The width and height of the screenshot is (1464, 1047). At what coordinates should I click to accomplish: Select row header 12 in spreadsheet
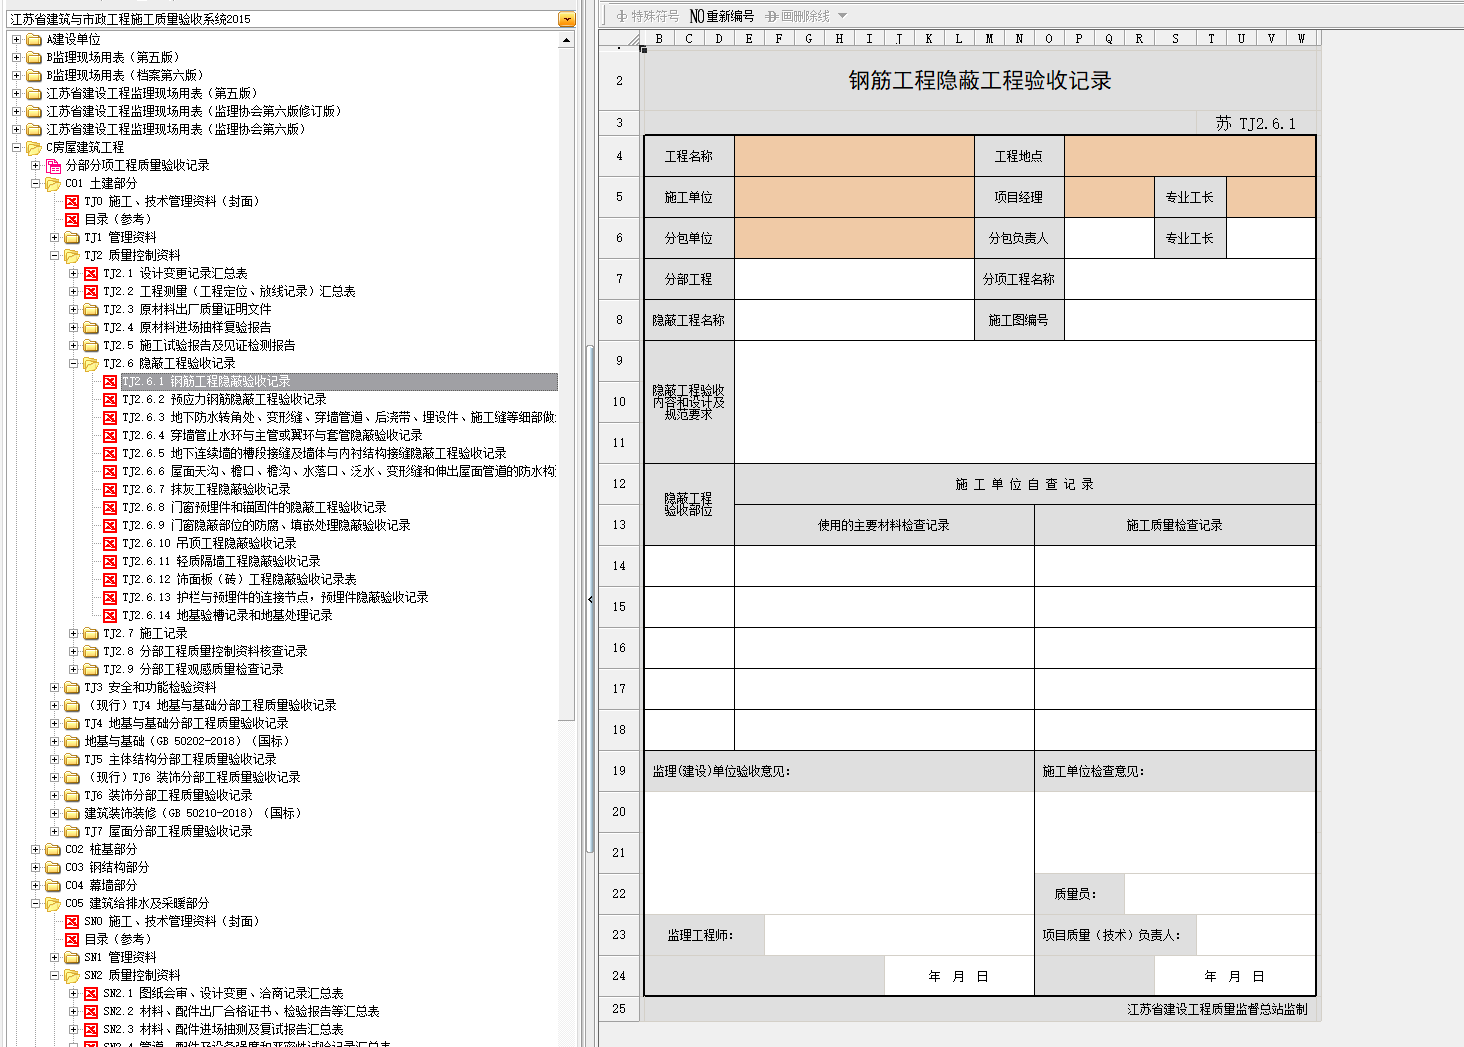[619, 484]
